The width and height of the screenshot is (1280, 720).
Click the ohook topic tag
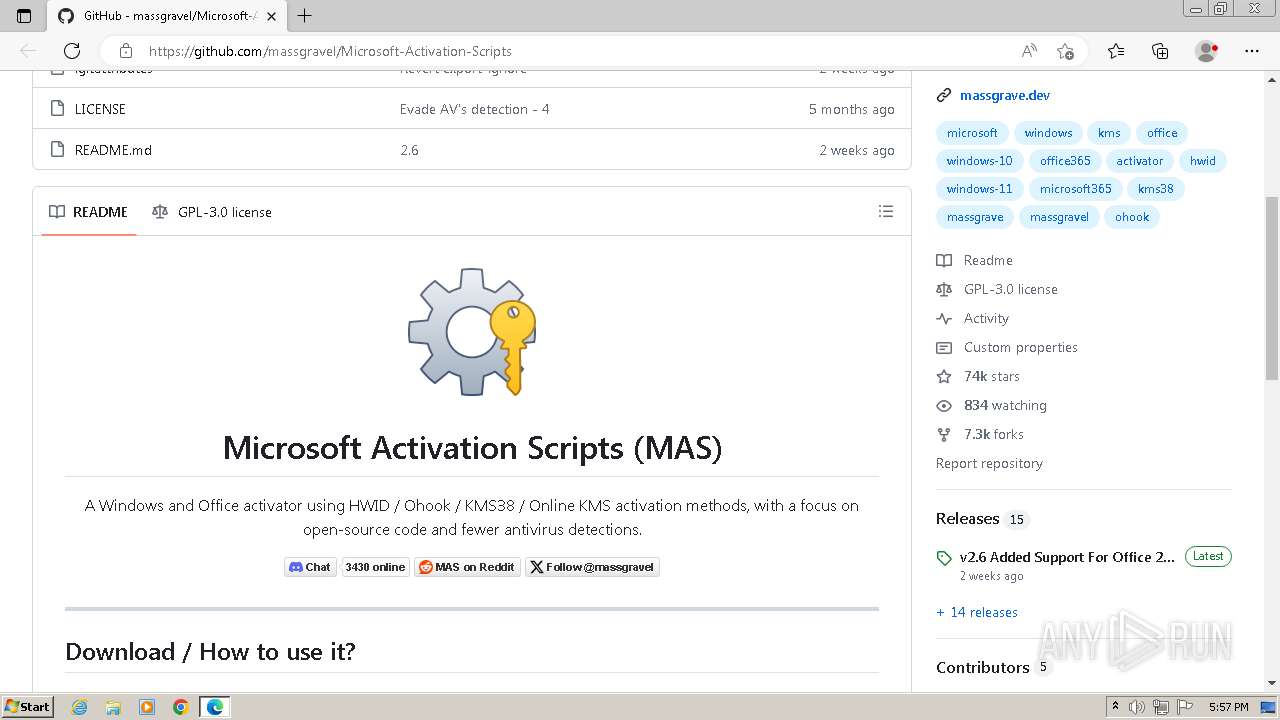tap(1132, 217)
